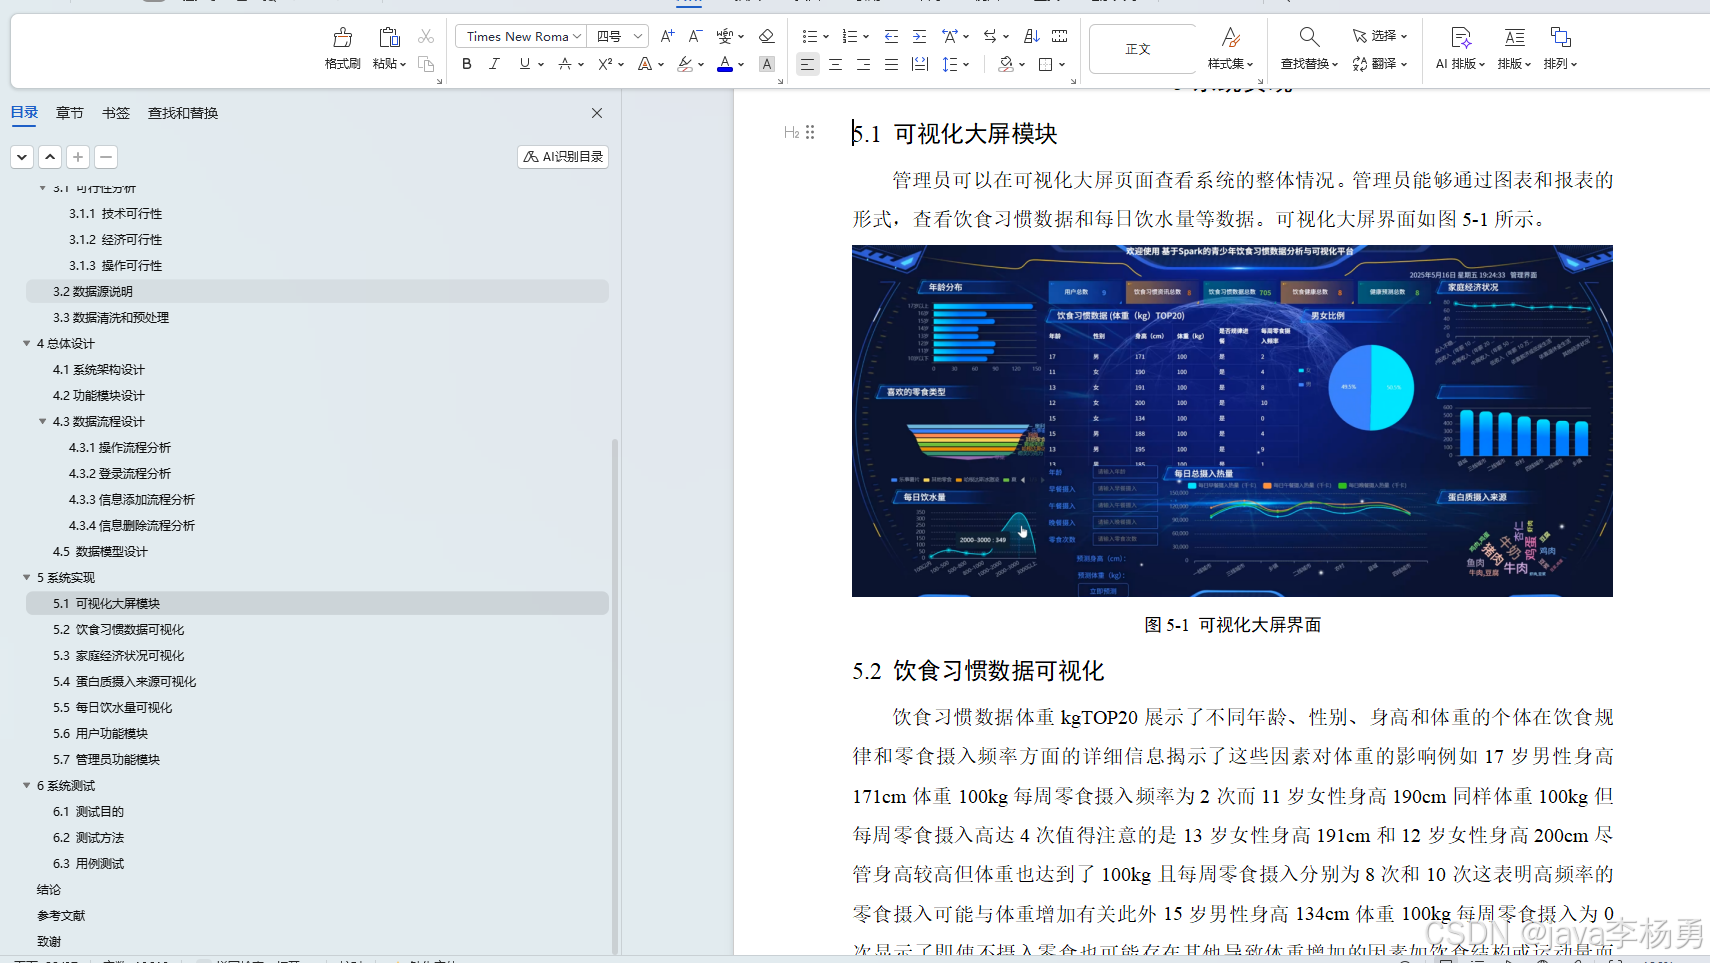1710x963 pixels.
Task: Open the 样式集 style set icon
Action: coord(1231,38)
